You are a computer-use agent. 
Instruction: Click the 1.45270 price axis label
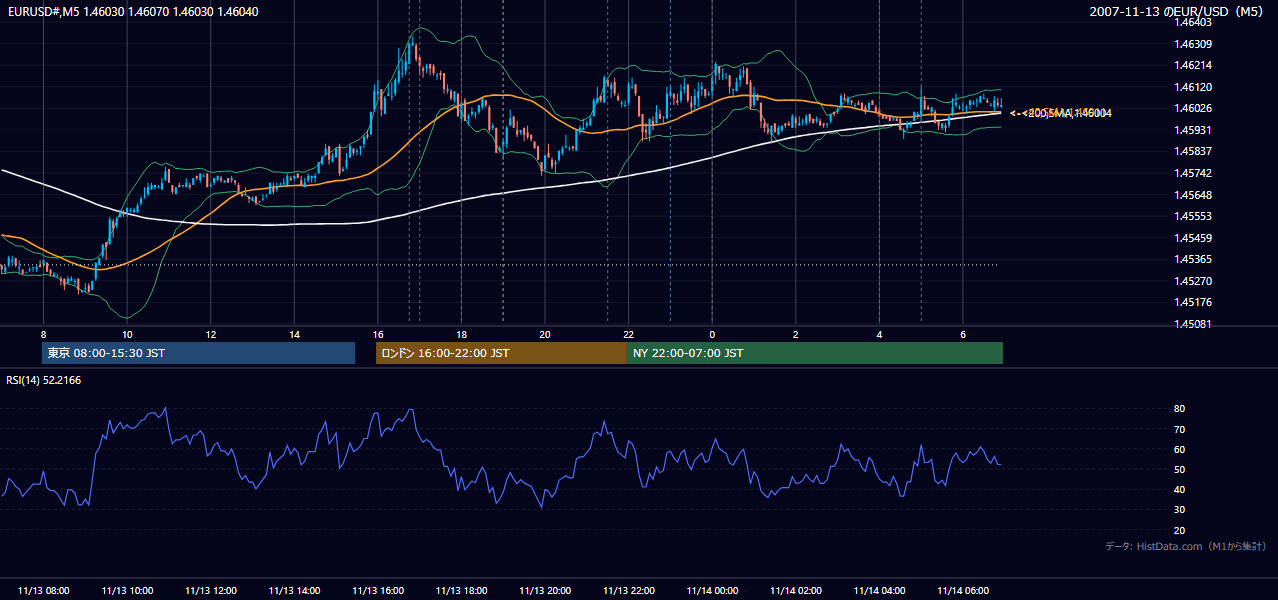(x=1193, y=281)
